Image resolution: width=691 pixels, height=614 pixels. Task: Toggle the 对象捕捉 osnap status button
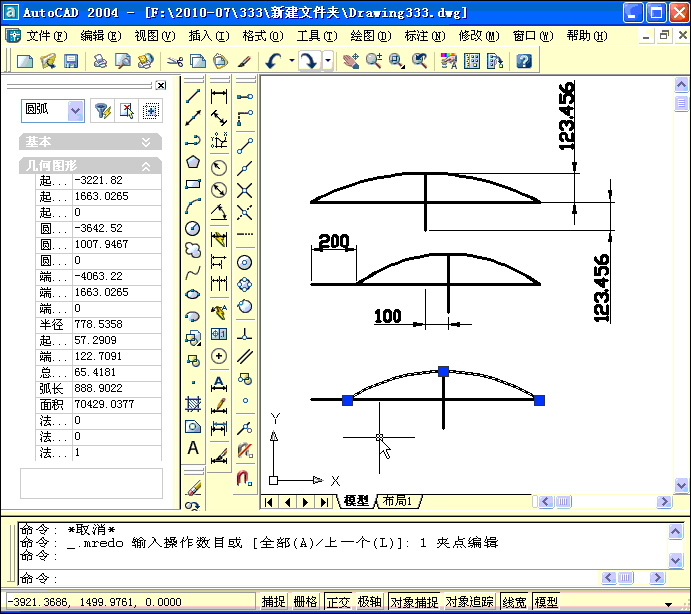(x=414, y=602)
